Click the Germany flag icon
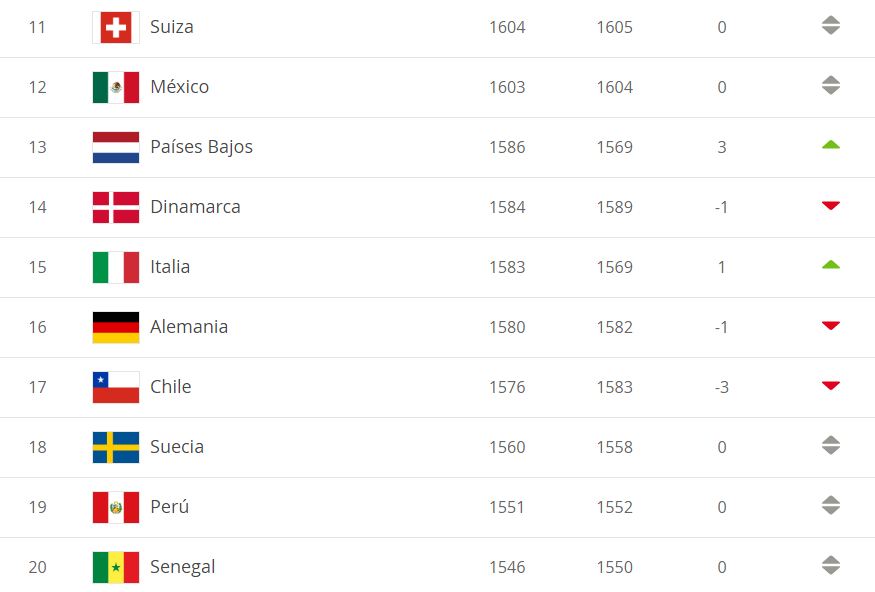Image resolution: width=875 pixels, height=592 pixels. pyautogui.click(x=116, y=327)
